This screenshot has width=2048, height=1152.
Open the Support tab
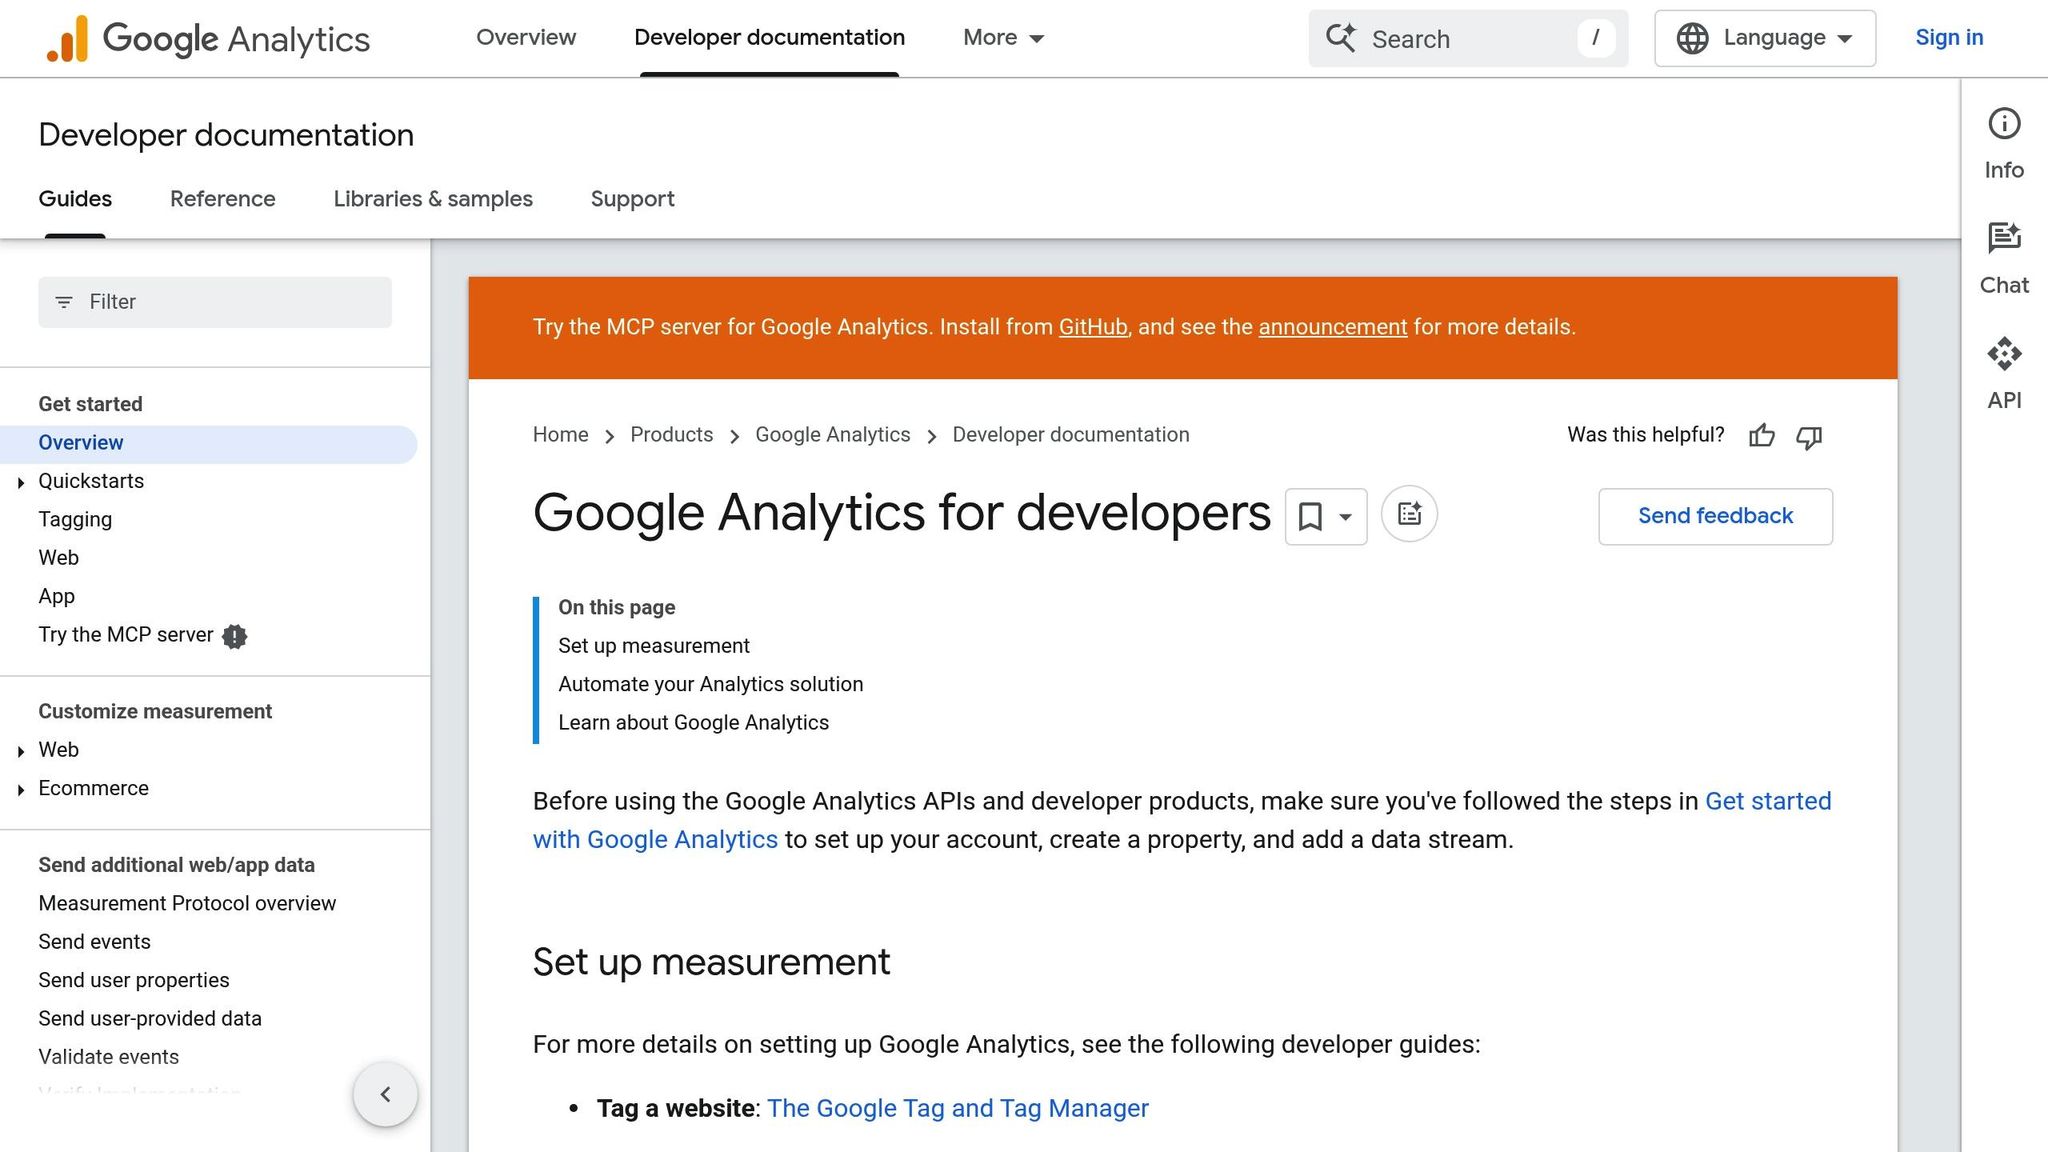pos(632,199)
